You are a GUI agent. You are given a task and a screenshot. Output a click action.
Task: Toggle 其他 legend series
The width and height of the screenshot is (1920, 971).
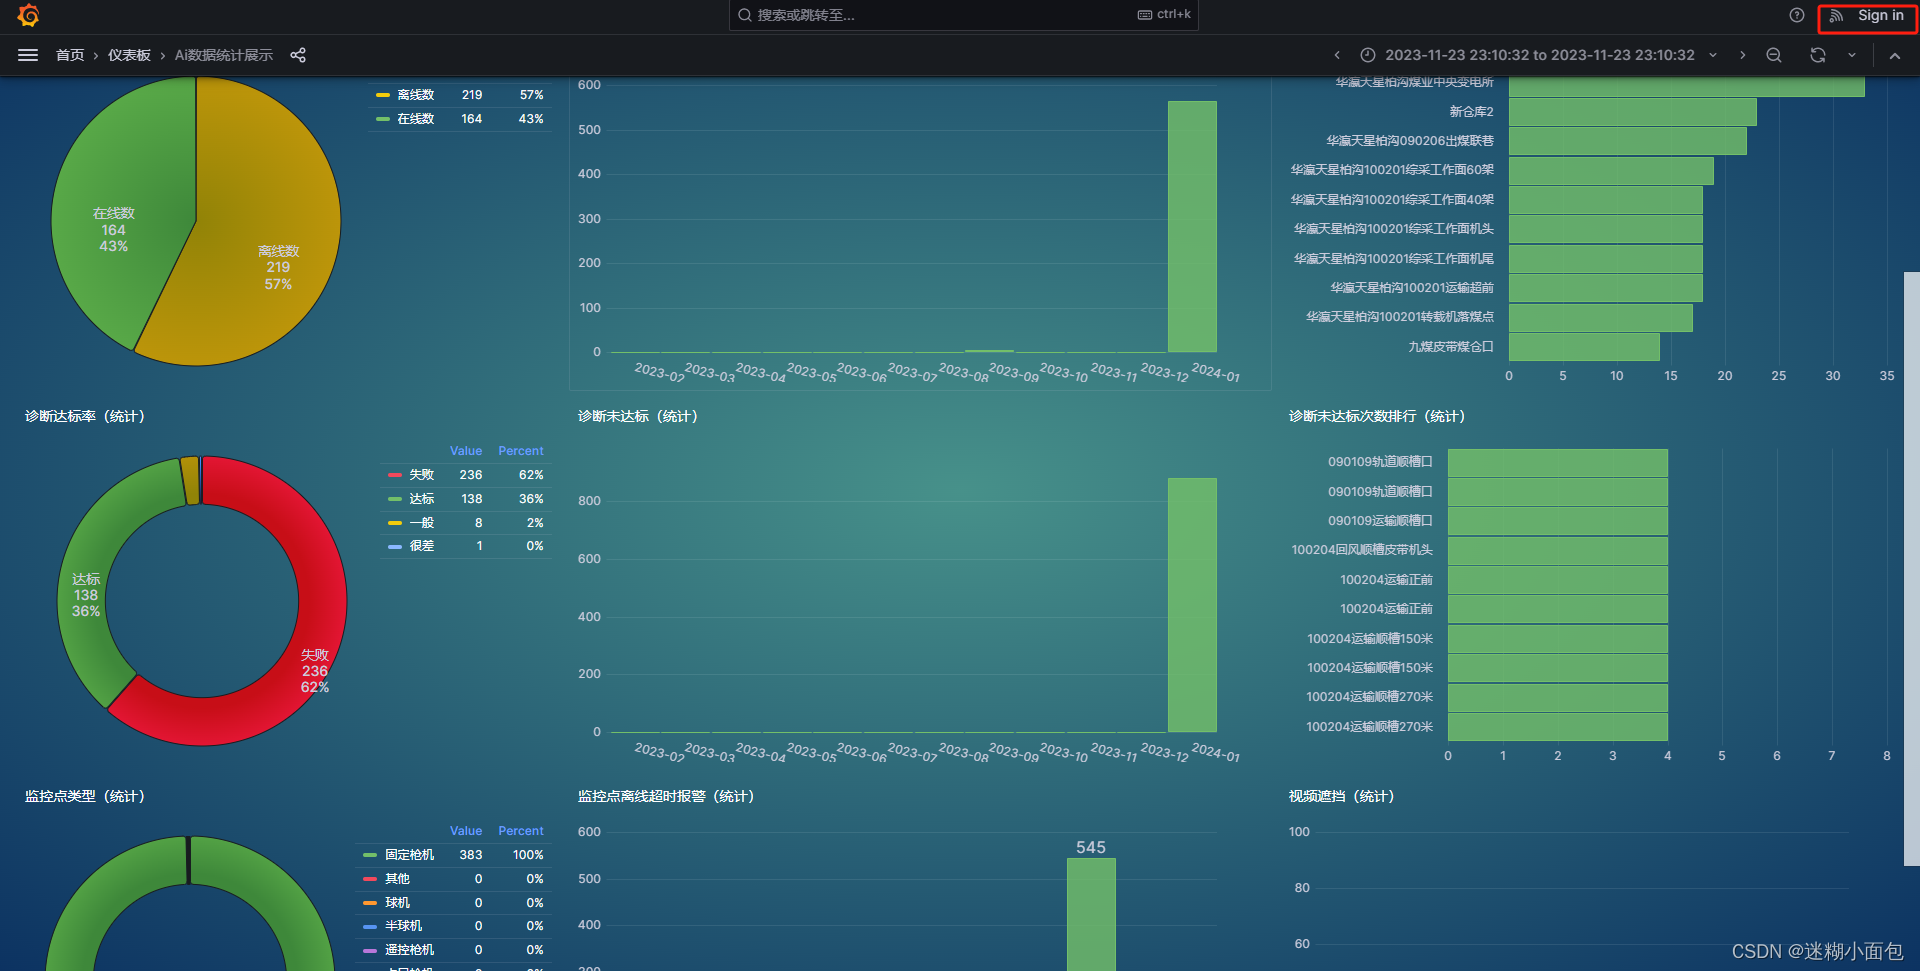[397, 879]
